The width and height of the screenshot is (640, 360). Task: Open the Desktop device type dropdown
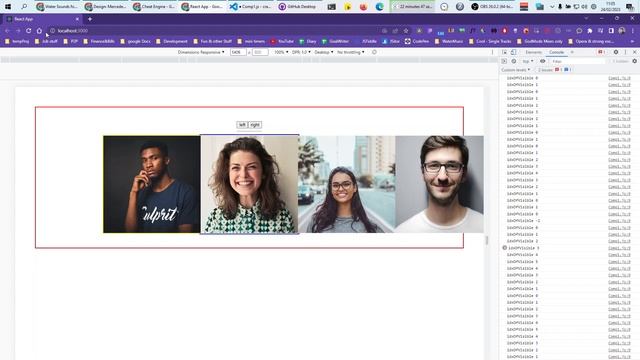pos(324,52)
